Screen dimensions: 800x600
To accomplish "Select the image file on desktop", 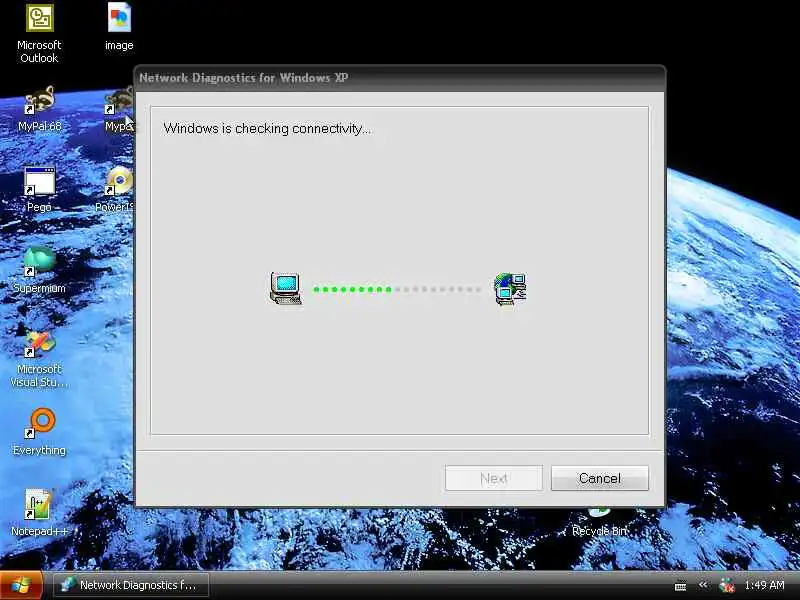I will 119,27.
